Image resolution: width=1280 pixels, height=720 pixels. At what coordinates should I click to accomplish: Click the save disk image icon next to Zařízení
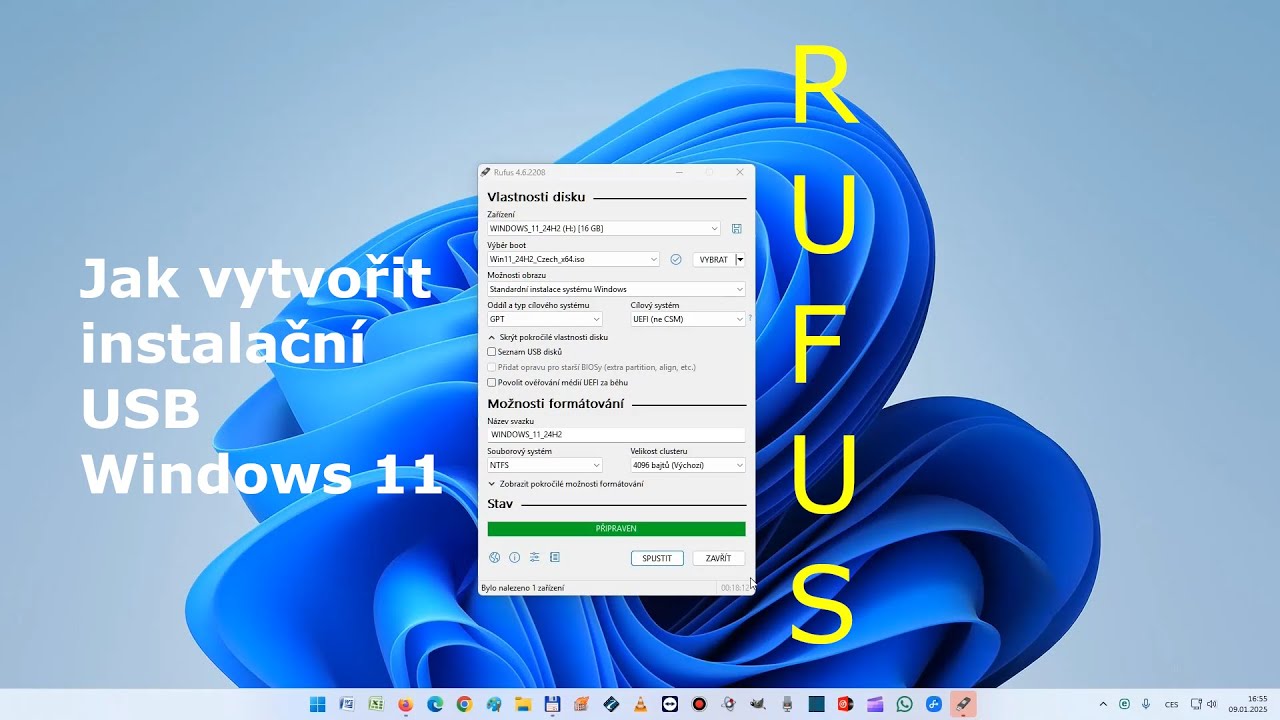[736, 229]
